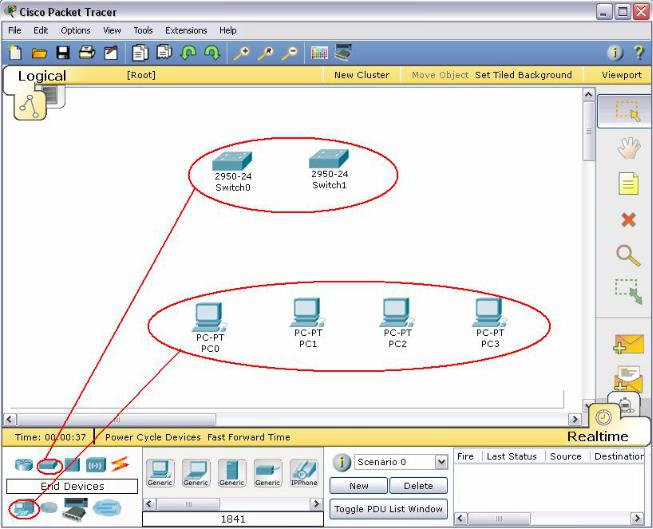Viewport: 653px width, 529px height.
Task: Undo the last action with green arrow
Action: (188, 53)
